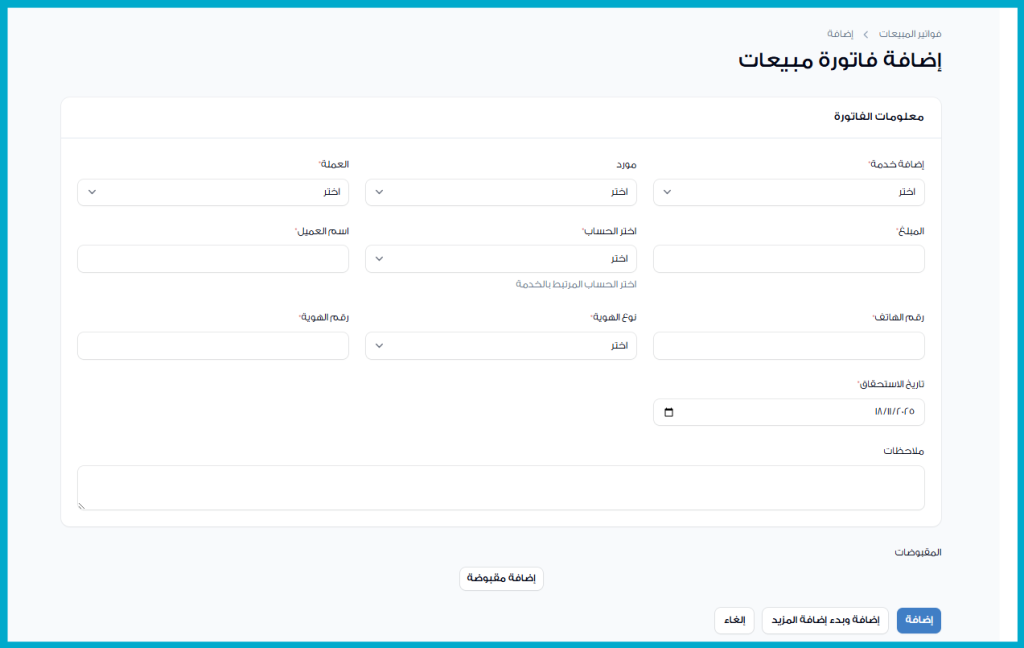Viewport: 1024px width, 648px height.
Task: Expand the إضافة خدمة dropdown
Action: tap(788, 192)
